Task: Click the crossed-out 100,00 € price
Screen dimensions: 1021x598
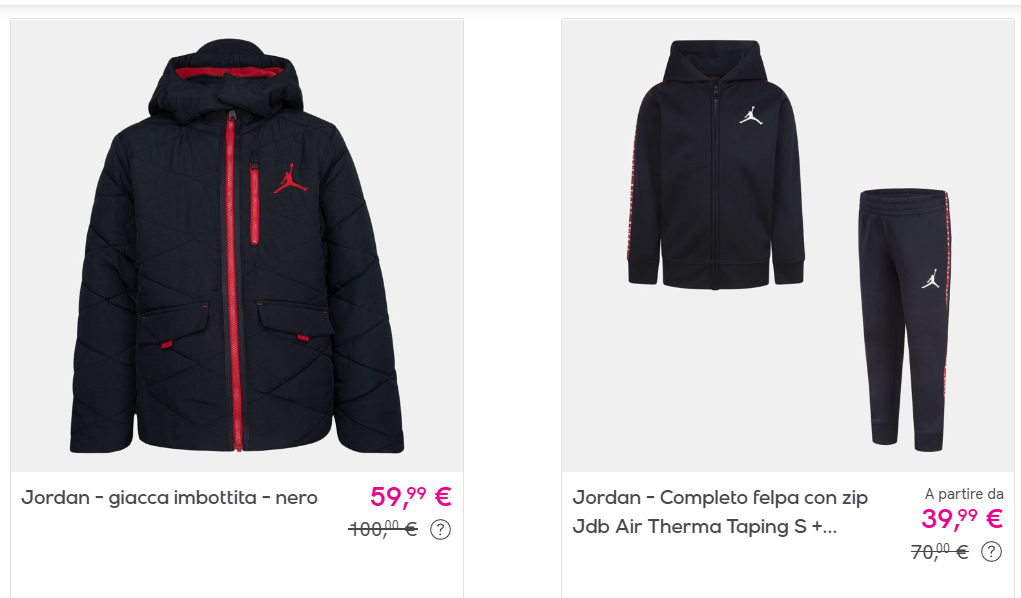Action: pyautogui.click(x=383, y=529)
